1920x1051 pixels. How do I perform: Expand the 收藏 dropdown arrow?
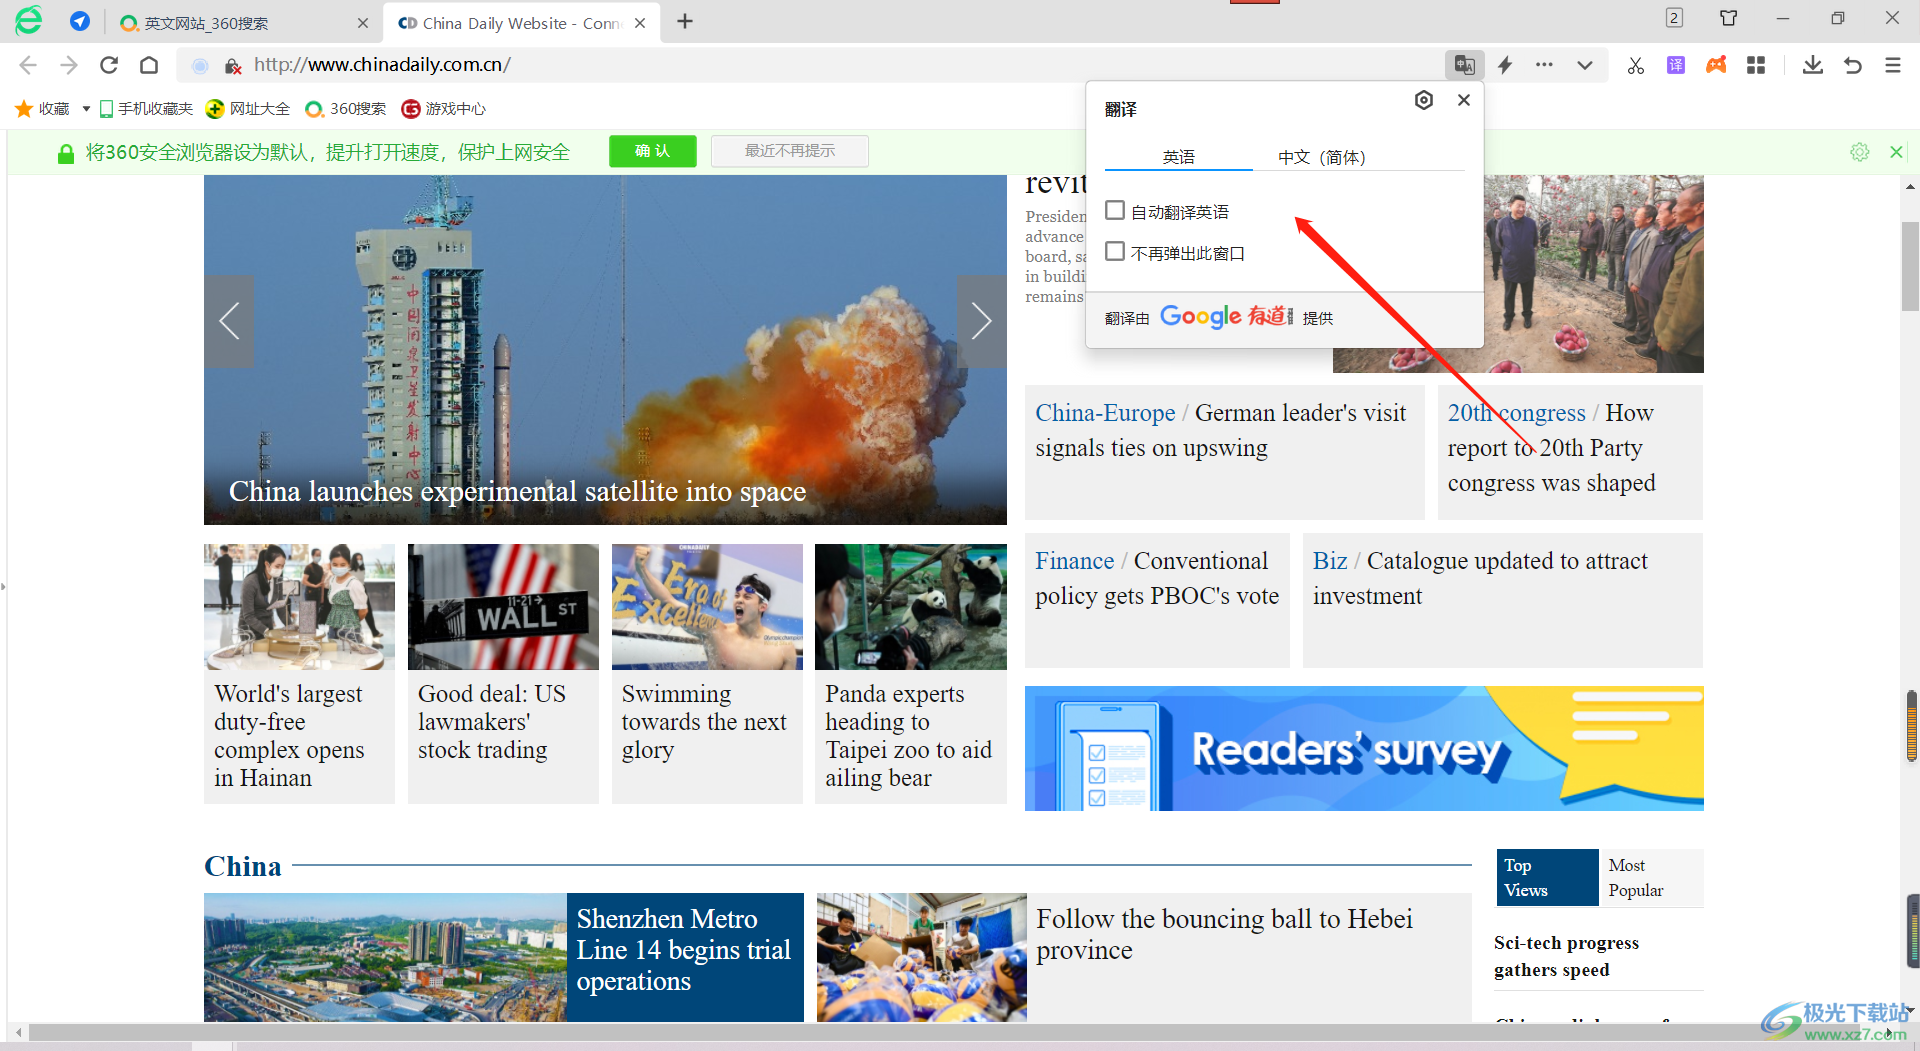(x=86, y=108)
